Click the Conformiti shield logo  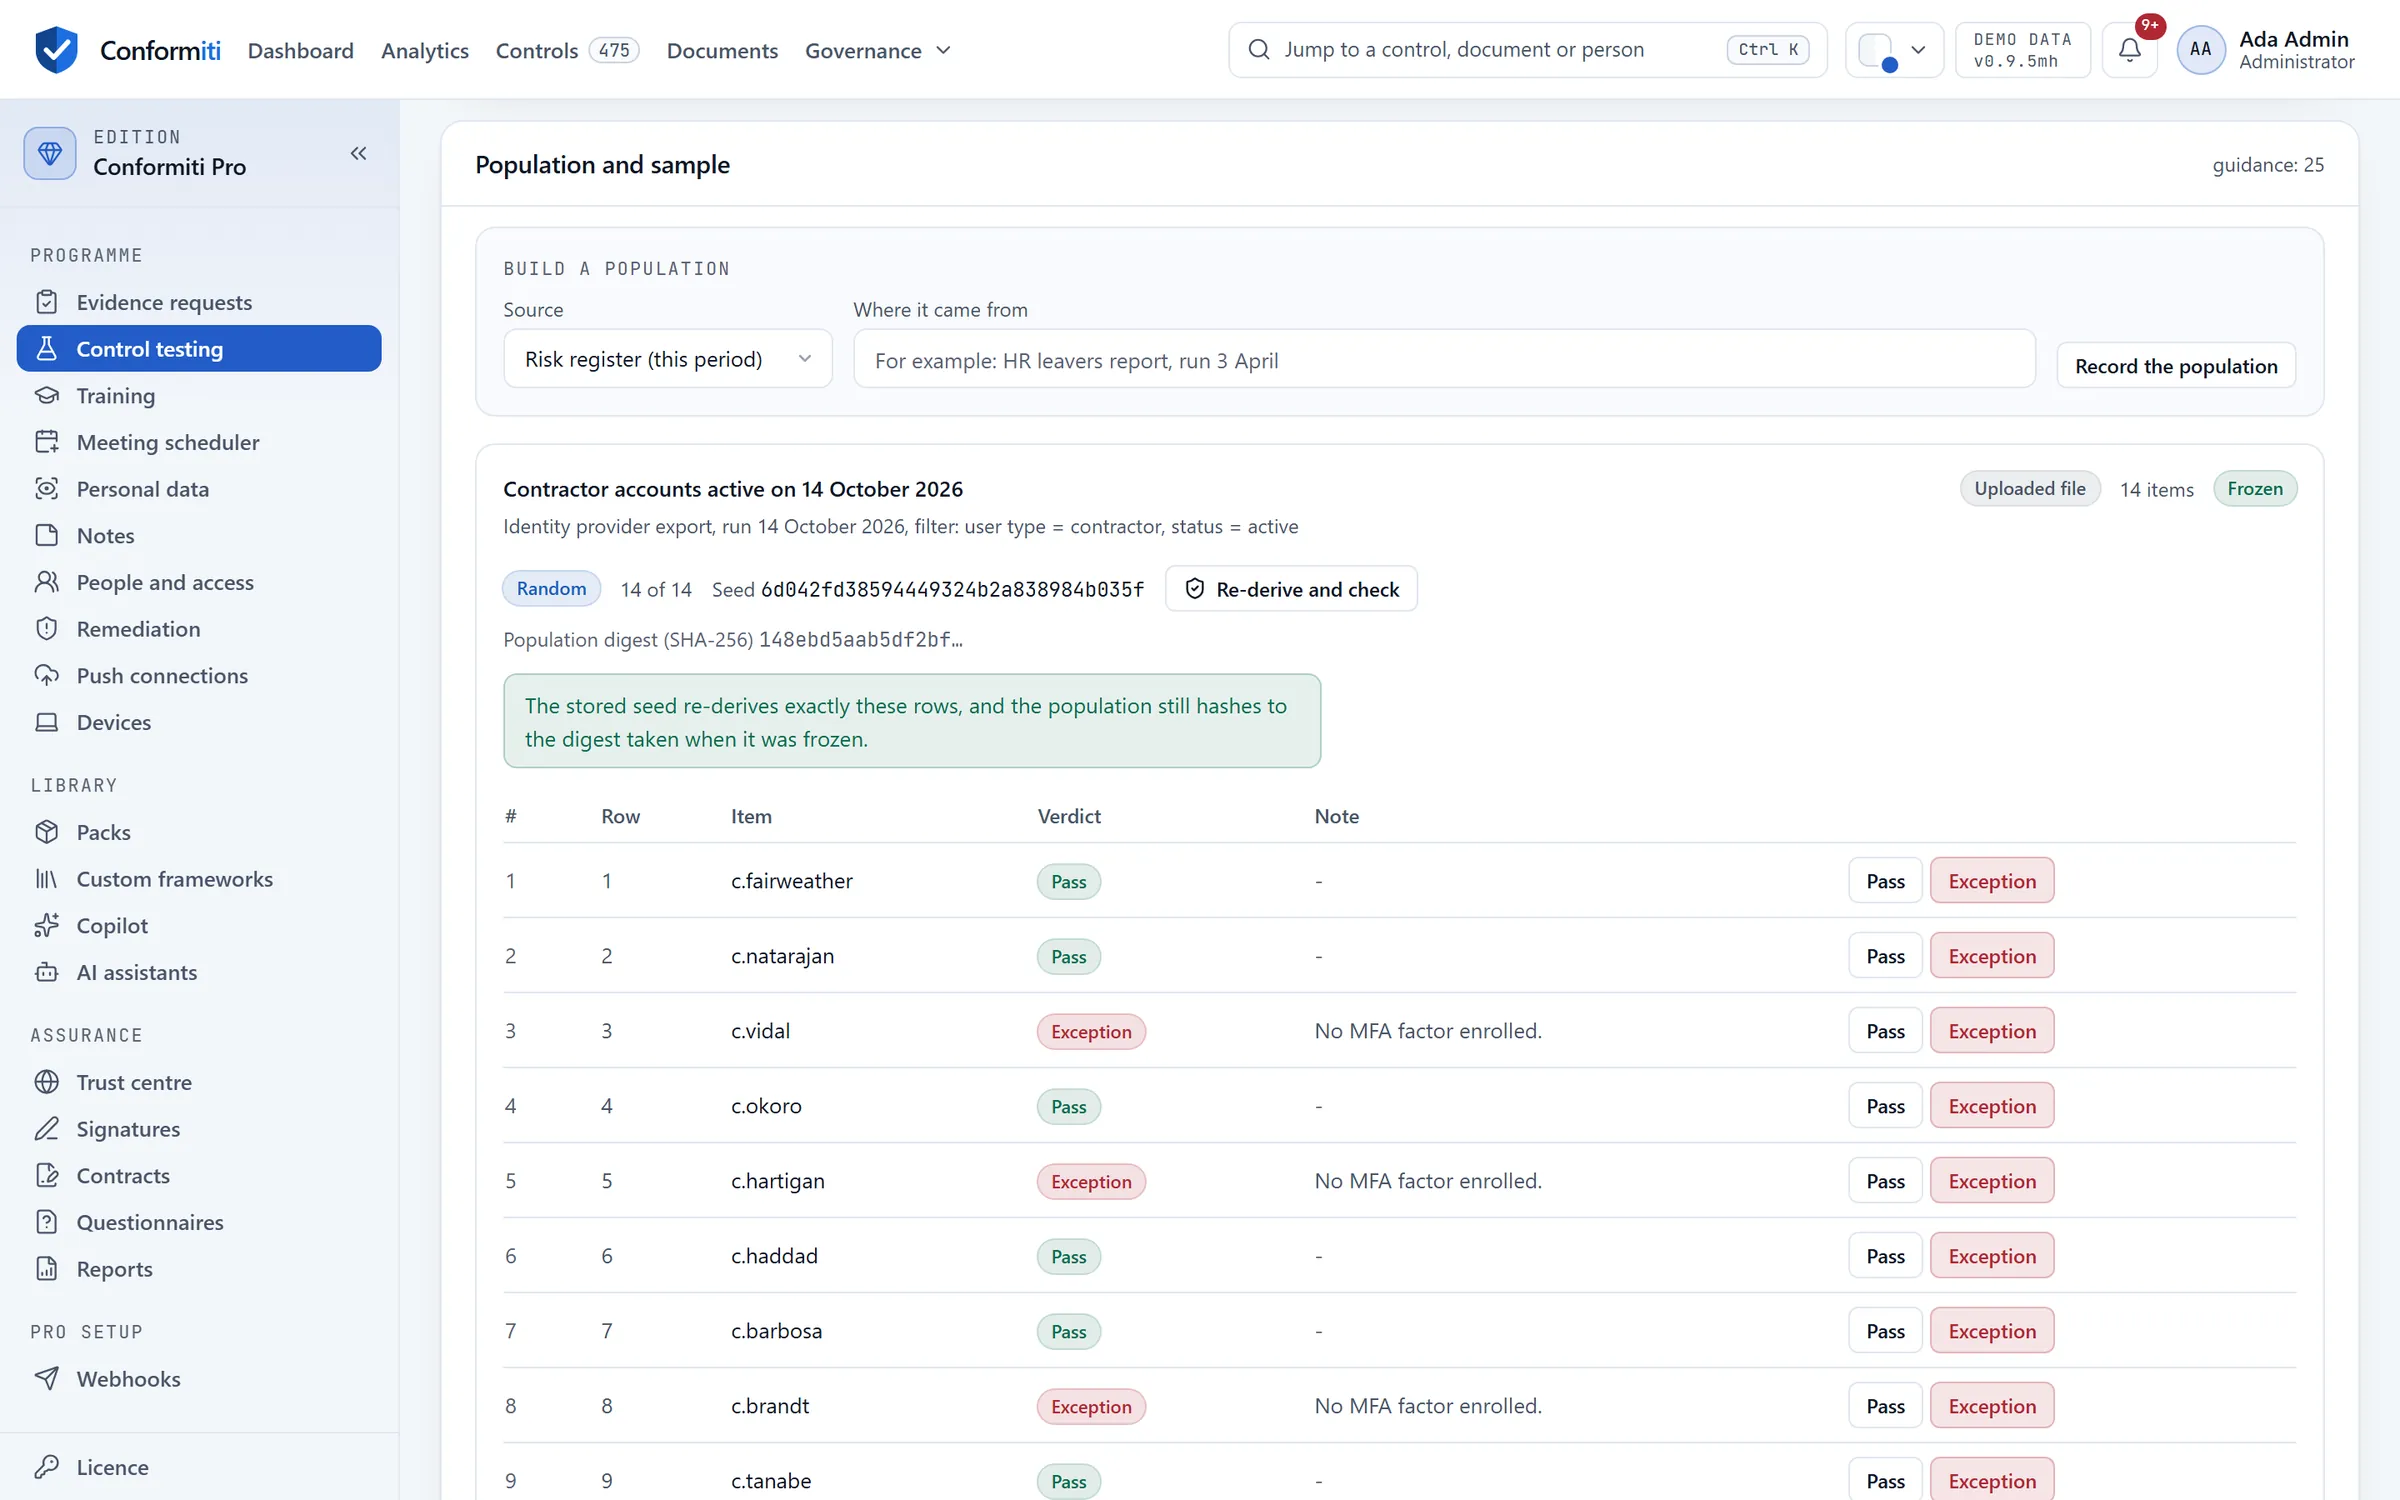point(56,49)
